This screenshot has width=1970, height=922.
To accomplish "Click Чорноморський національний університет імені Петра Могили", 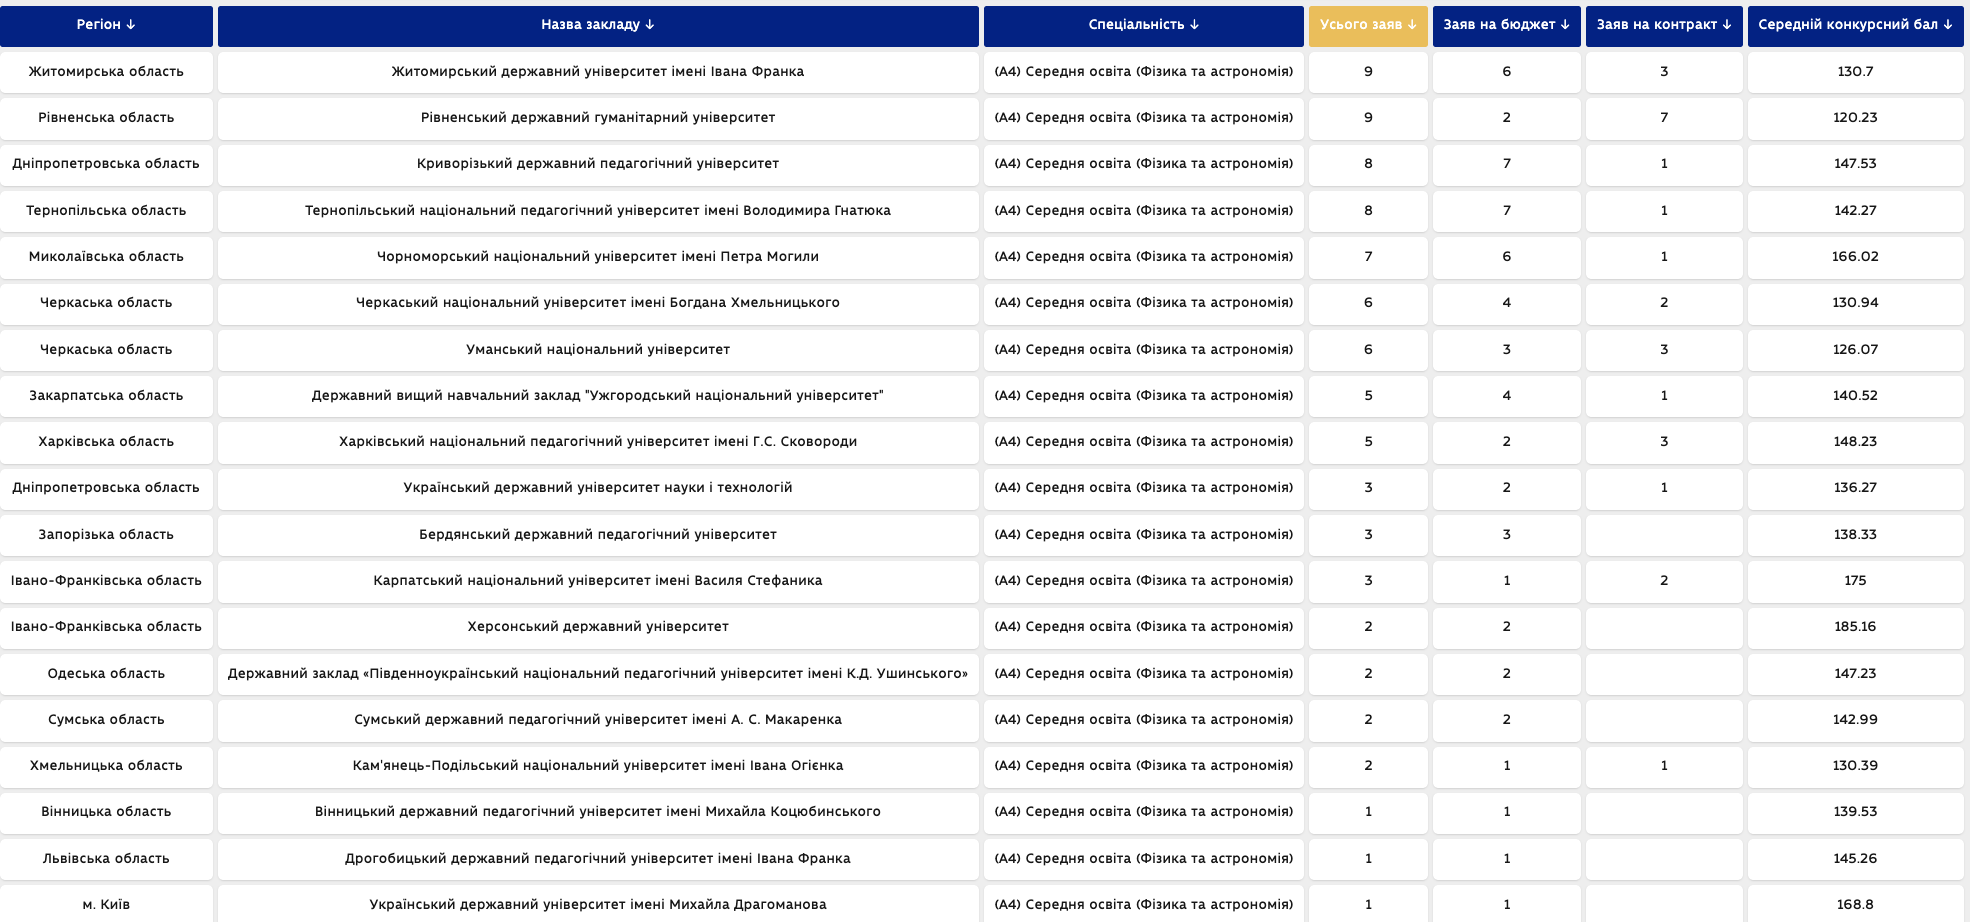I will [x=598, y=257].
